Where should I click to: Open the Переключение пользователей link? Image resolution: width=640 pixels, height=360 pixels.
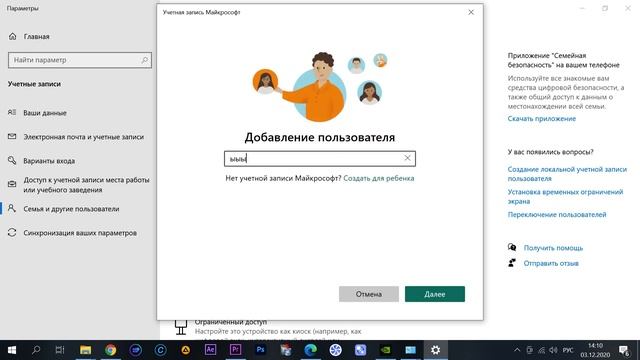(557, 214)
